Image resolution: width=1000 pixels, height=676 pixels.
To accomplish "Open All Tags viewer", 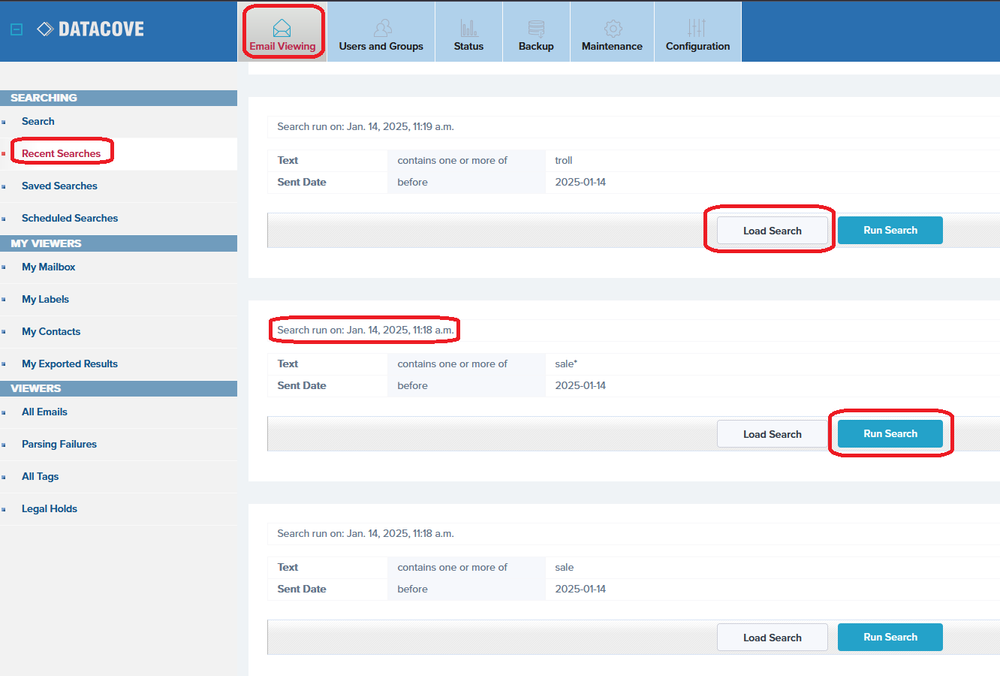I will [x=40, y=476].
